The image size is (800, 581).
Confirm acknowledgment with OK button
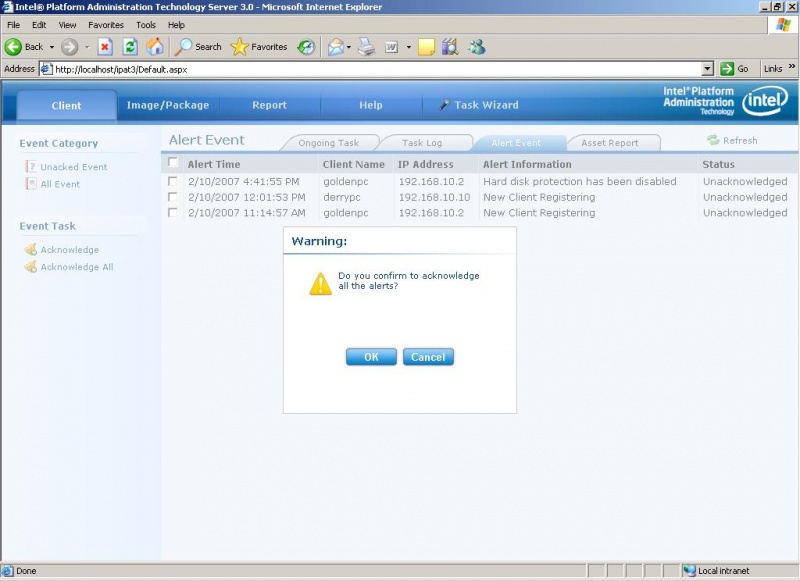tap(371, 357)
